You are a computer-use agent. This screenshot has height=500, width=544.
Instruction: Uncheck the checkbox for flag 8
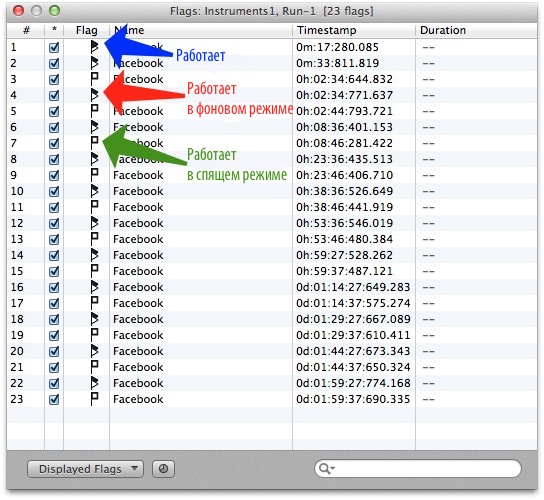coord(54,159)
